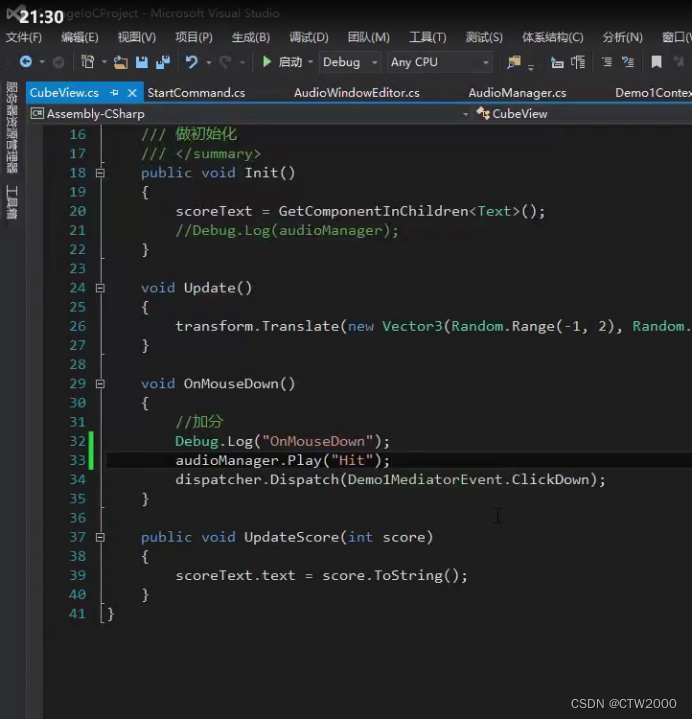Open the 生成(B) menu
693x719 pixels.
coord(250,37)
